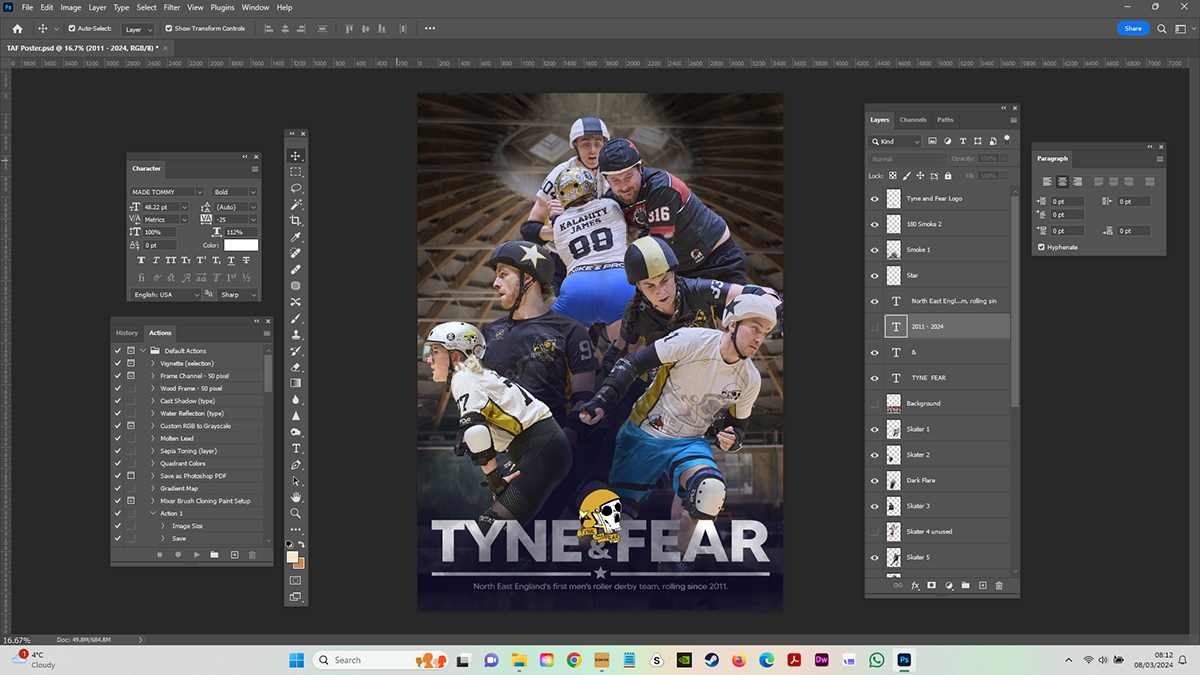
Task: Select the Lasso tool
Action: click(296, 188)
